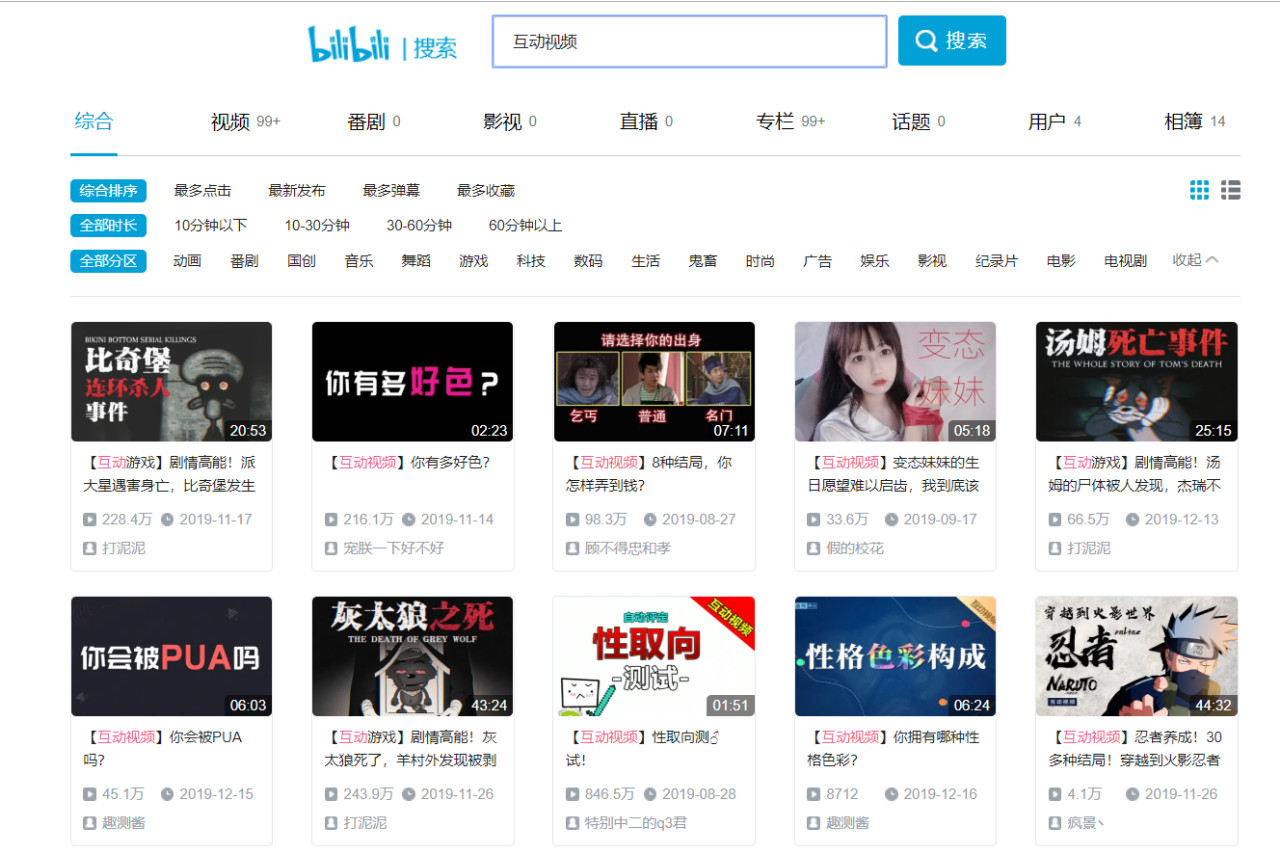Select the 游戏 category filter

coord(473,260)
